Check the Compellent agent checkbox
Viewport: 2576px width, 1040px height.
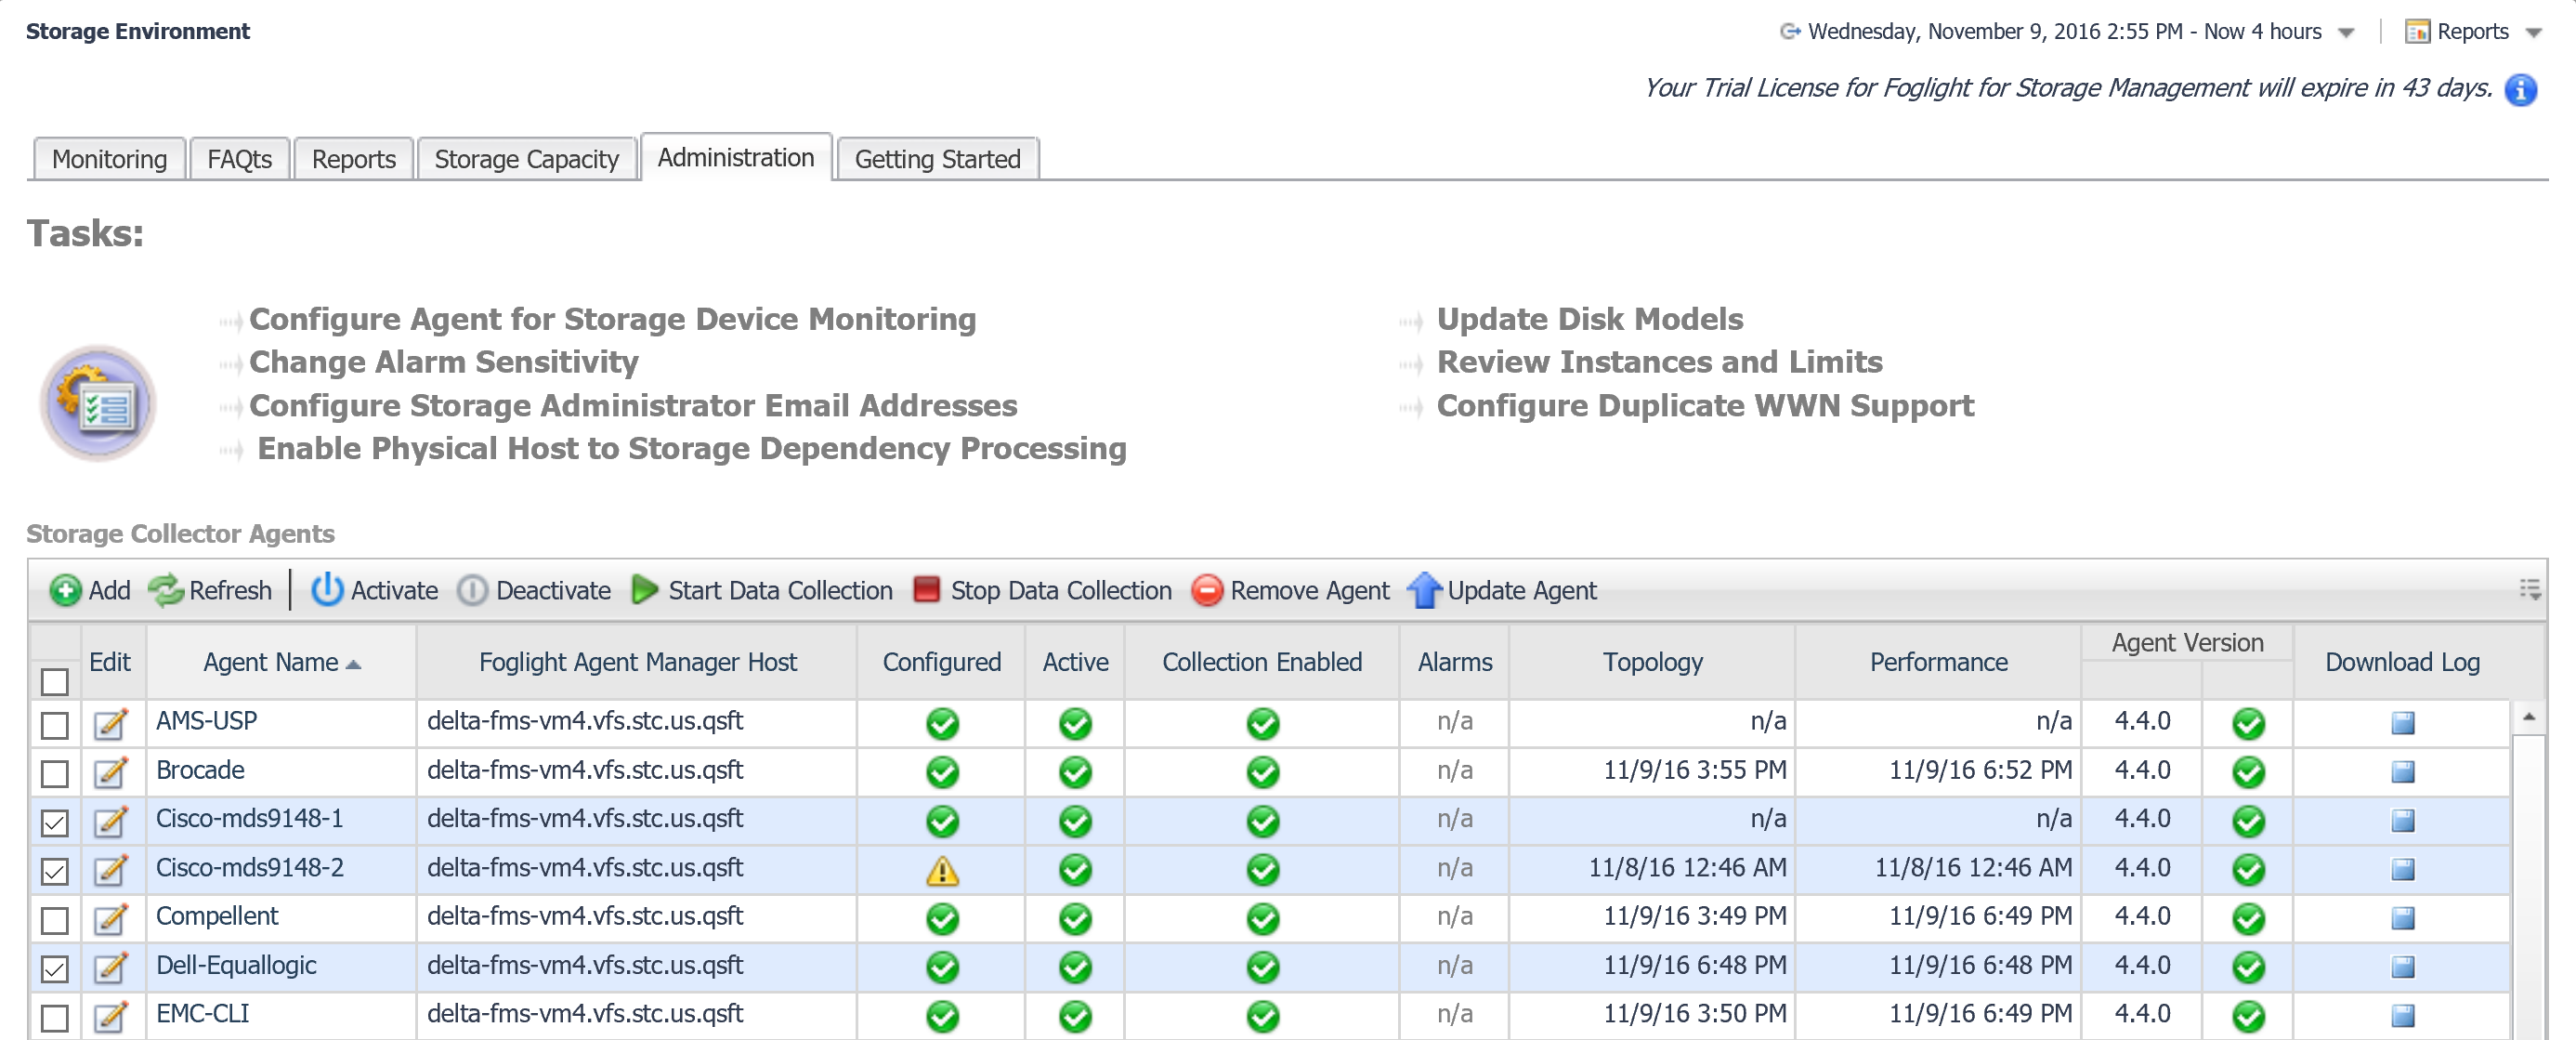pyautogui.click(x=55, y=919)
